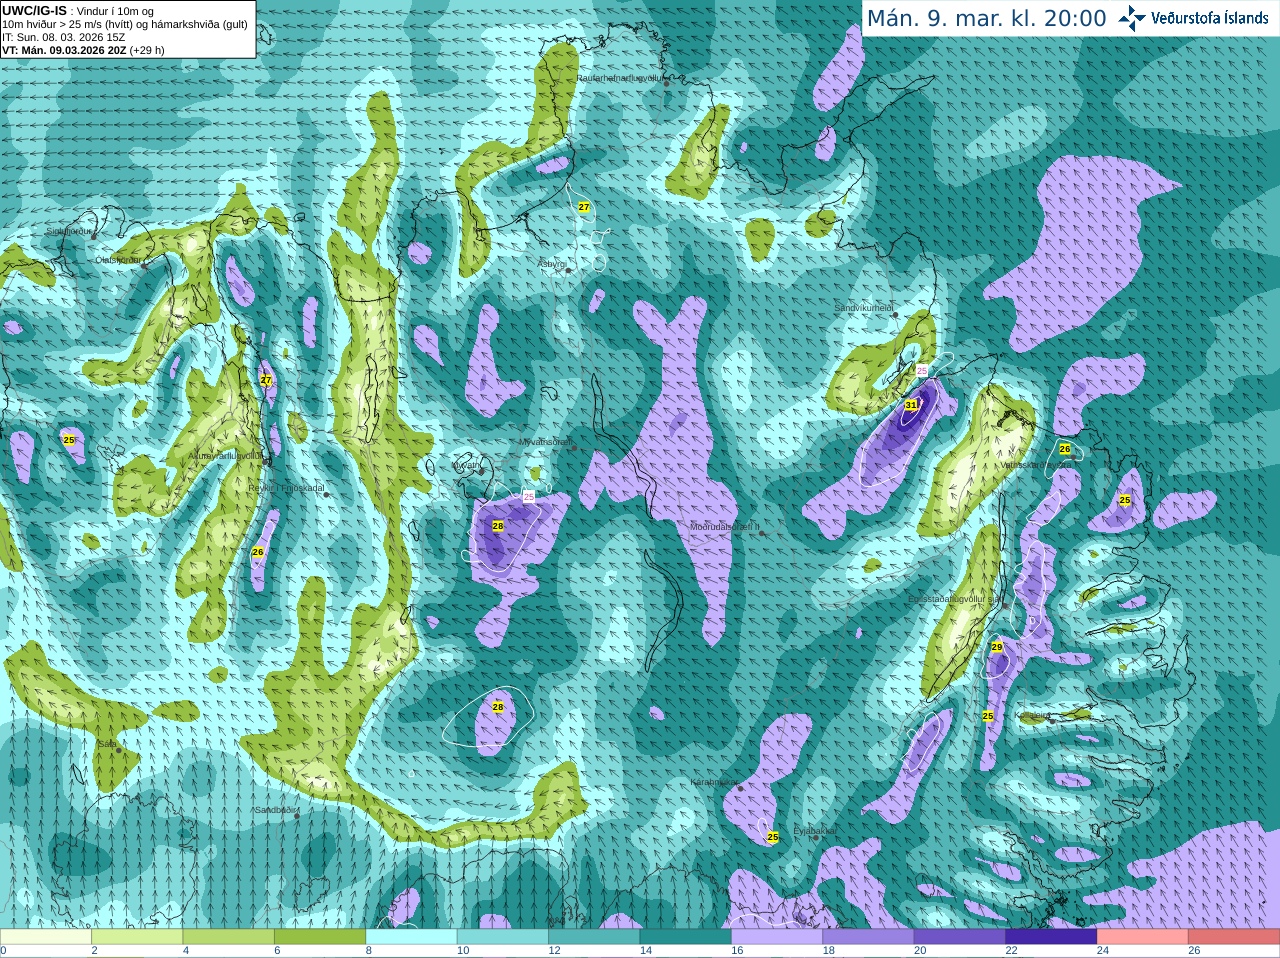The width and height of the screenshot is (1280, 958).
Task: Click the above-26 m/s red legend swatch
Action: point(1234,936)
